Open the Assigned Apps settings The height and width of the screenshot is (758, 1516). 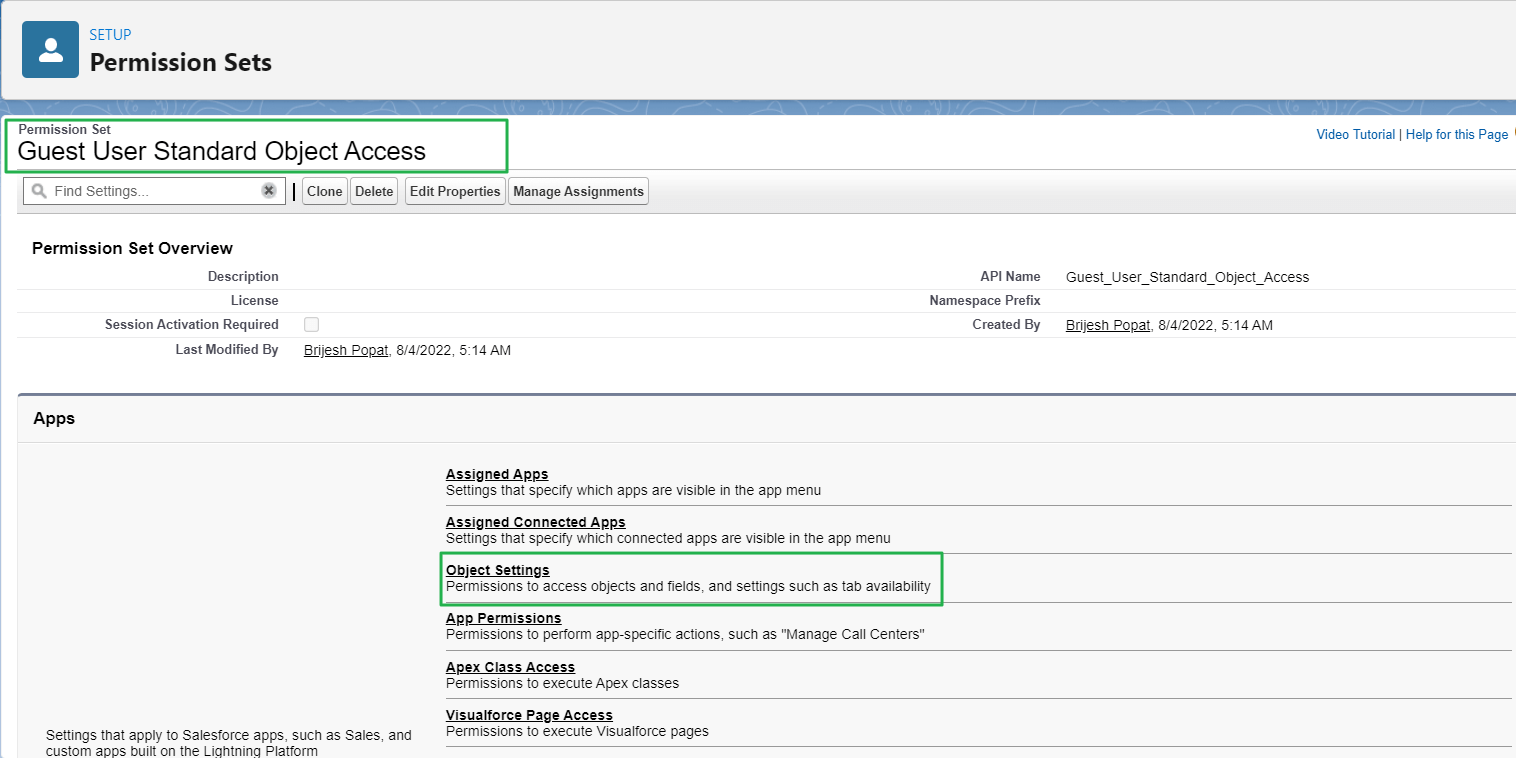(x=496, y=474)
